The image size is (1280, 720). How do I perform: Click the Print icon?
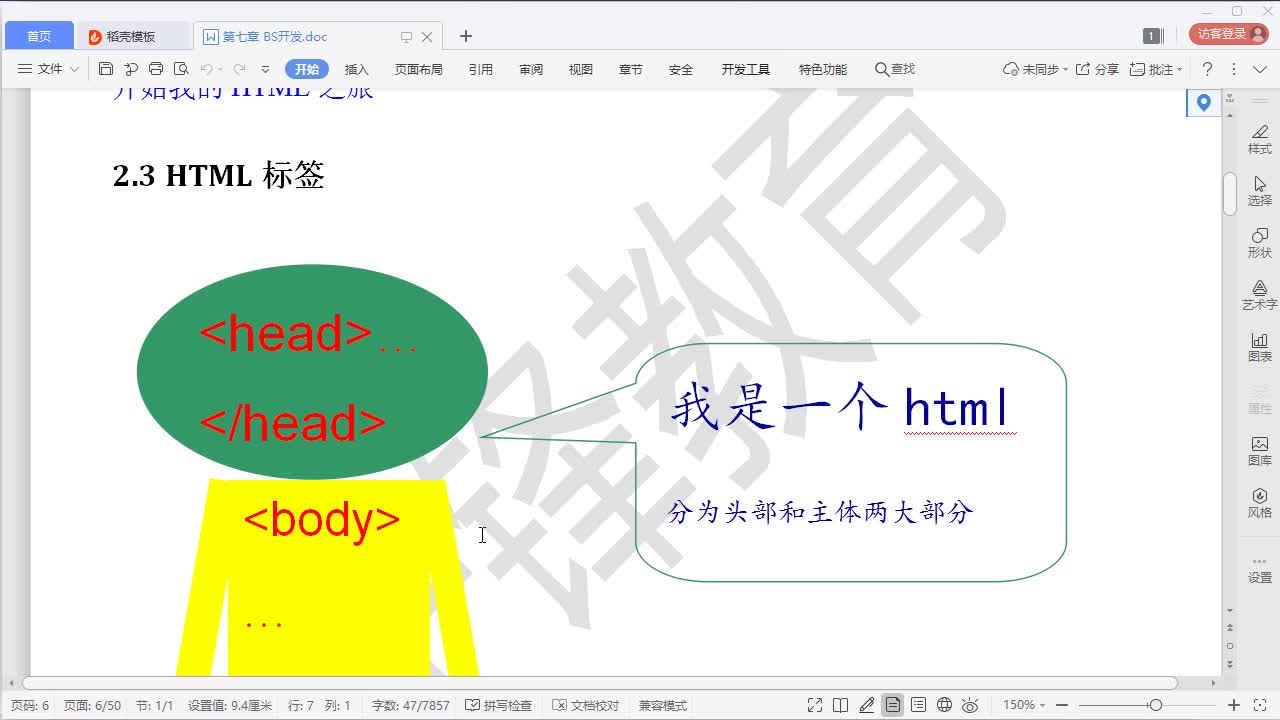[x=156, y=69]
